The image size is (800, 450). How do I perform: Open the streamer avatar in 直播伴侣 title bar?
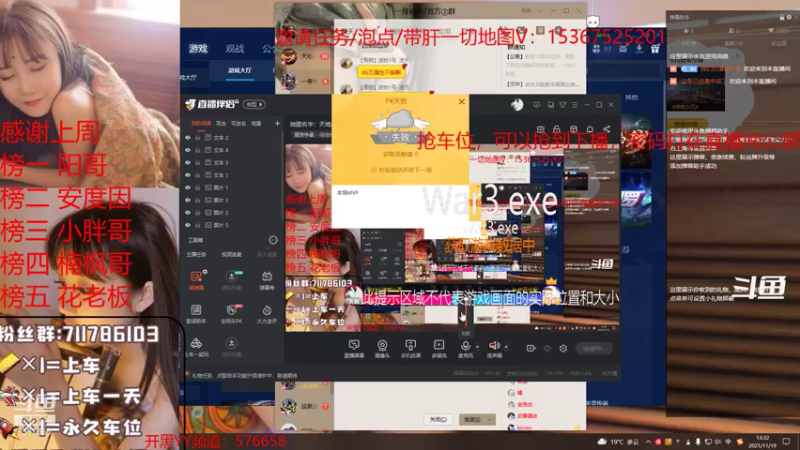517,104
